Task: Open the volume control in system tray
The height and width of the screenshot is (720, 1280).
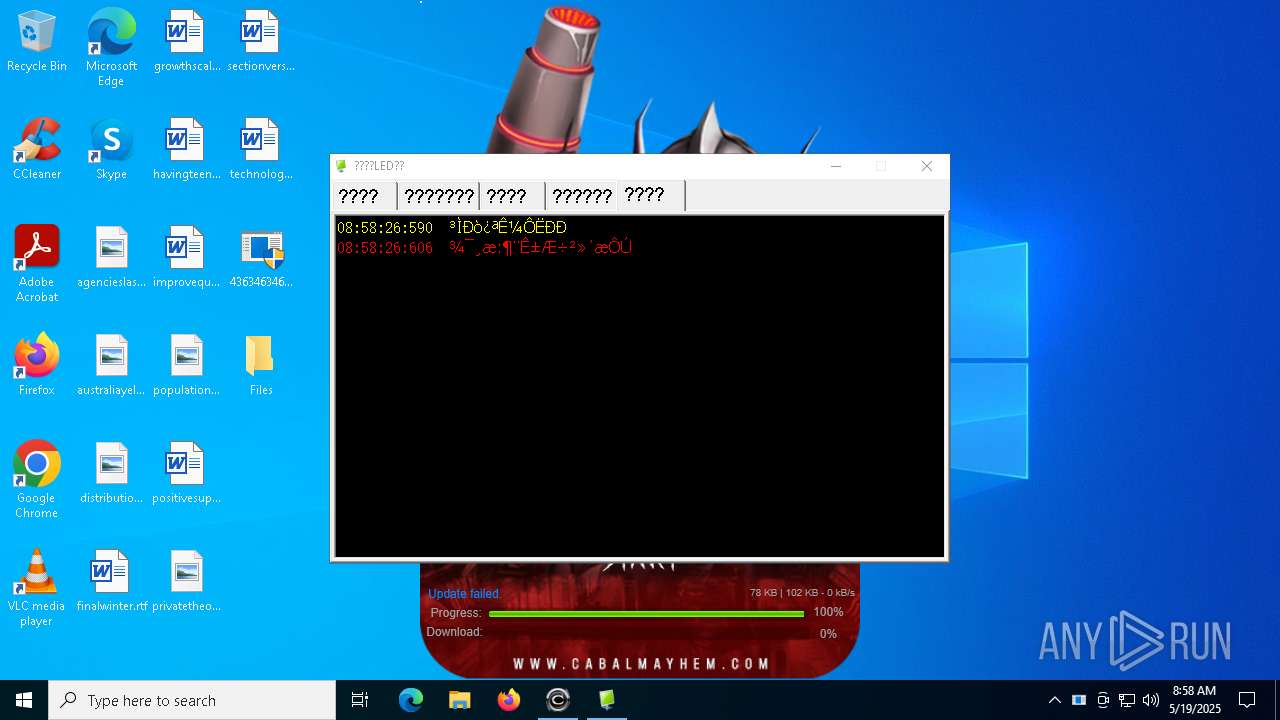Action: pos(1151,700)
